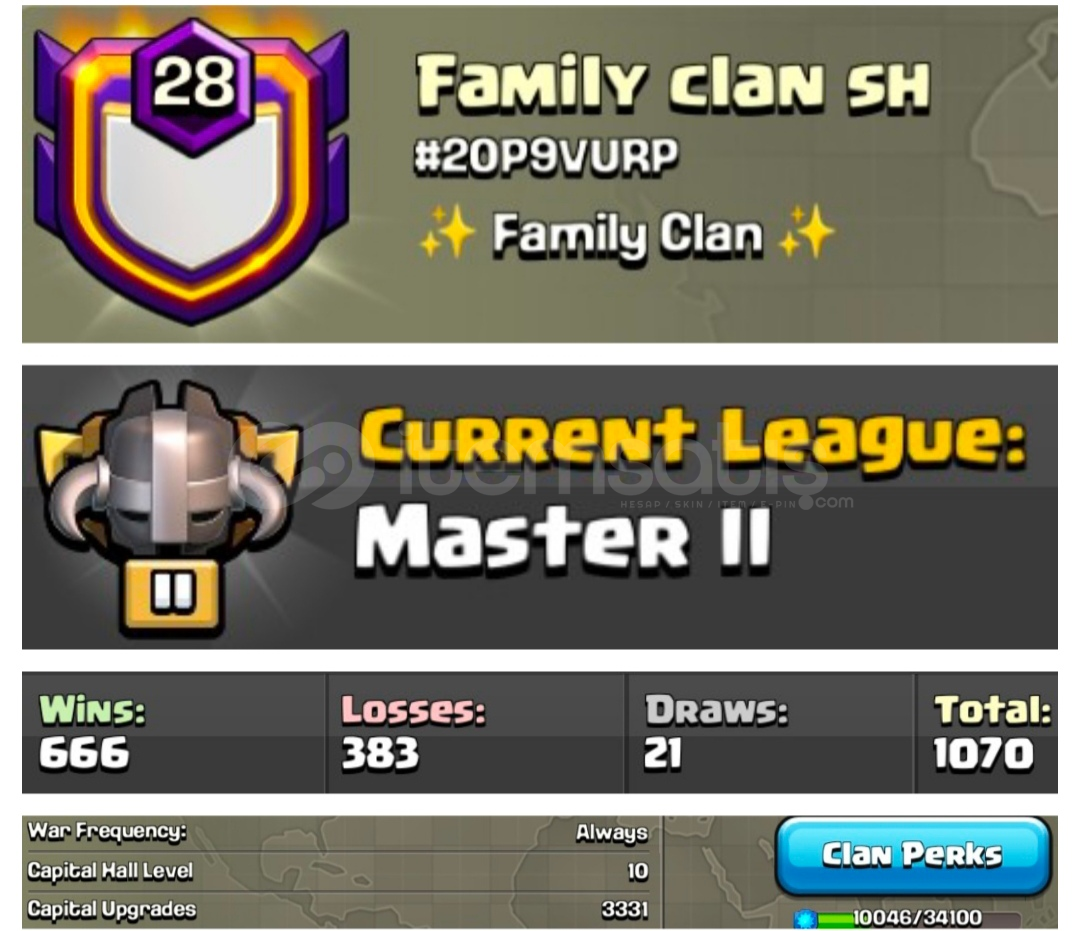Click the Capital Upgrades 3331 row

(338, 910)
